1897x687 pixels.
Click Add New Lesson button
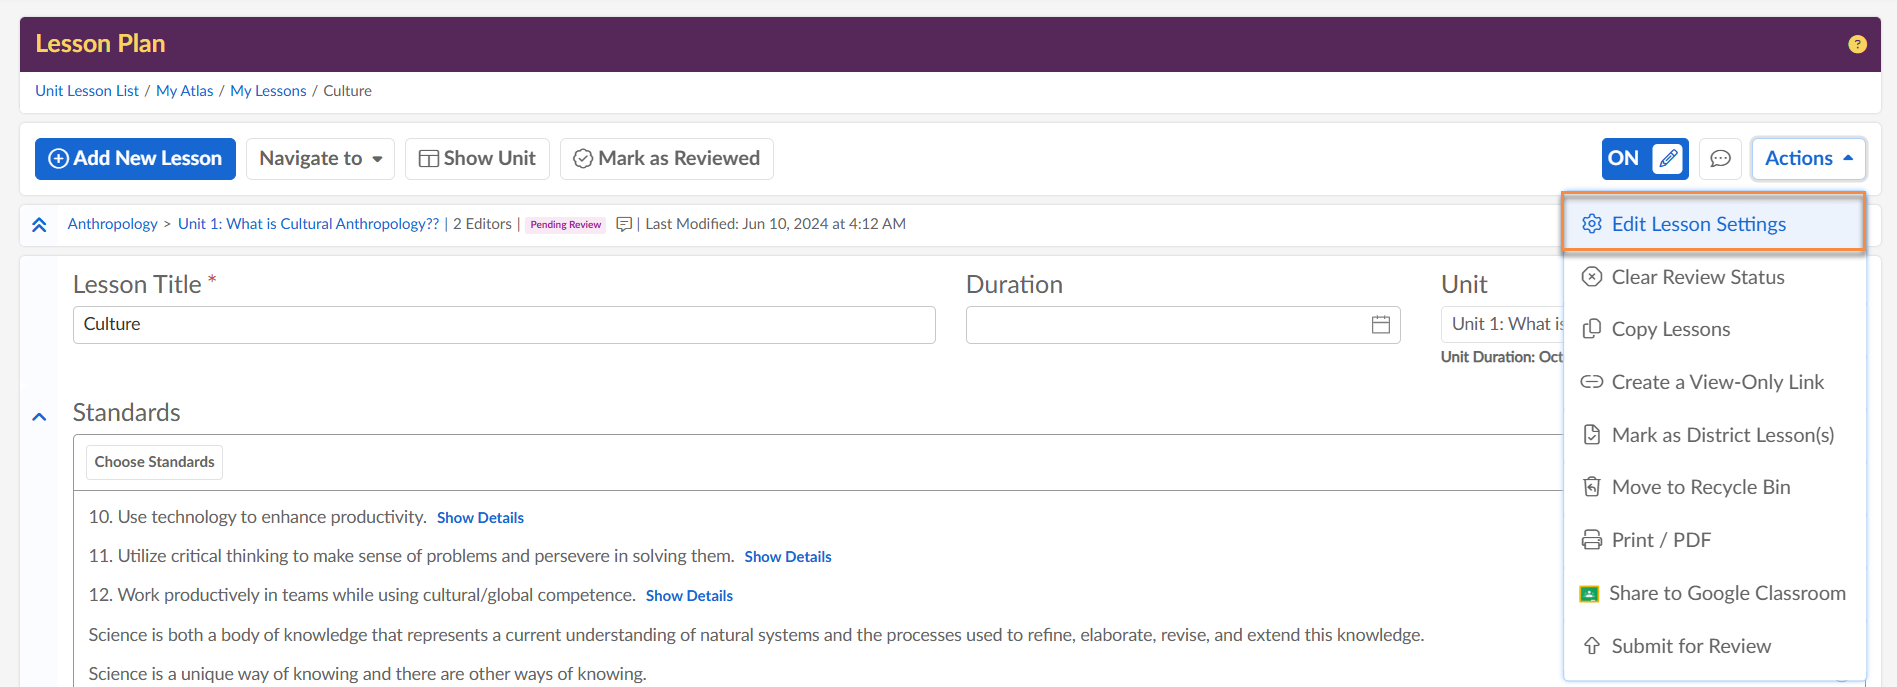point(135,159)
